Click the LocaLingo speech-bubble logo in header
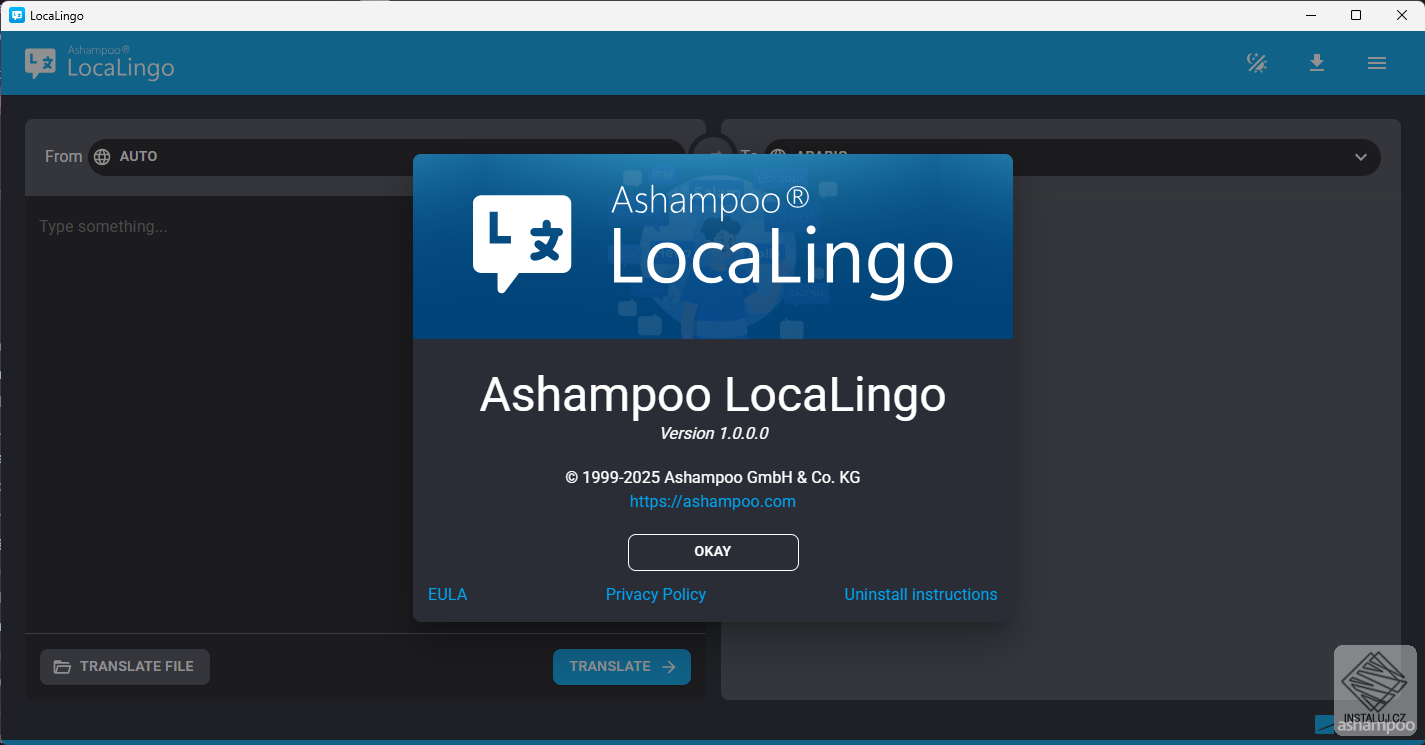1425x745 pixels. tap(38, 62)
